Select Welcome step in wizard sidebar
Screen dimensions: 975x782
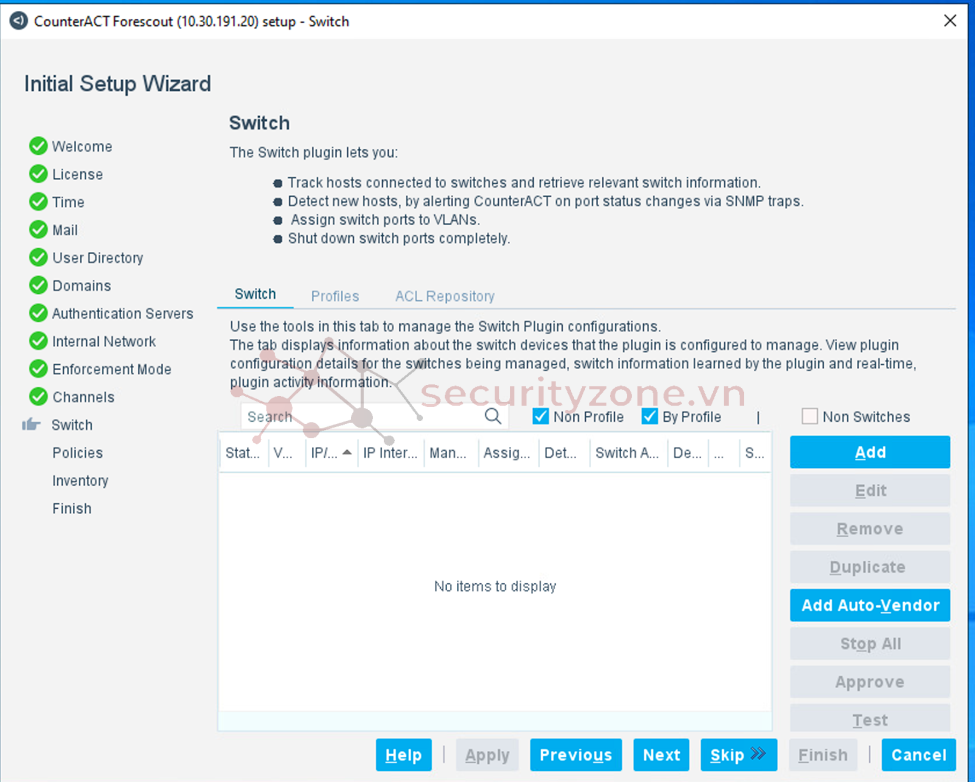pyautogui.click(x=82, y=147)
